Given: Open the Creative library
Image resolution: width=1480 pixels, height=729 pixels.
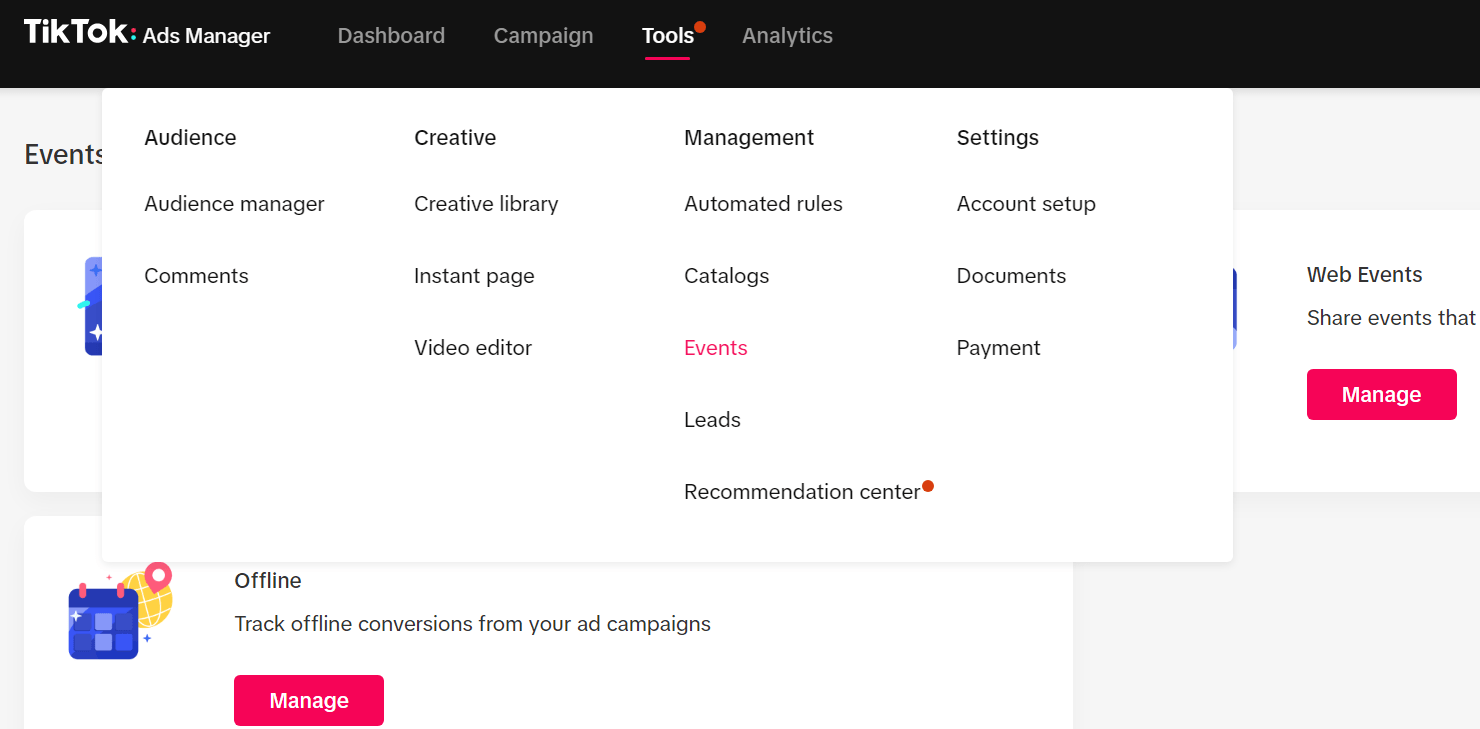Looking at the screenshot, I should [486, 204].
